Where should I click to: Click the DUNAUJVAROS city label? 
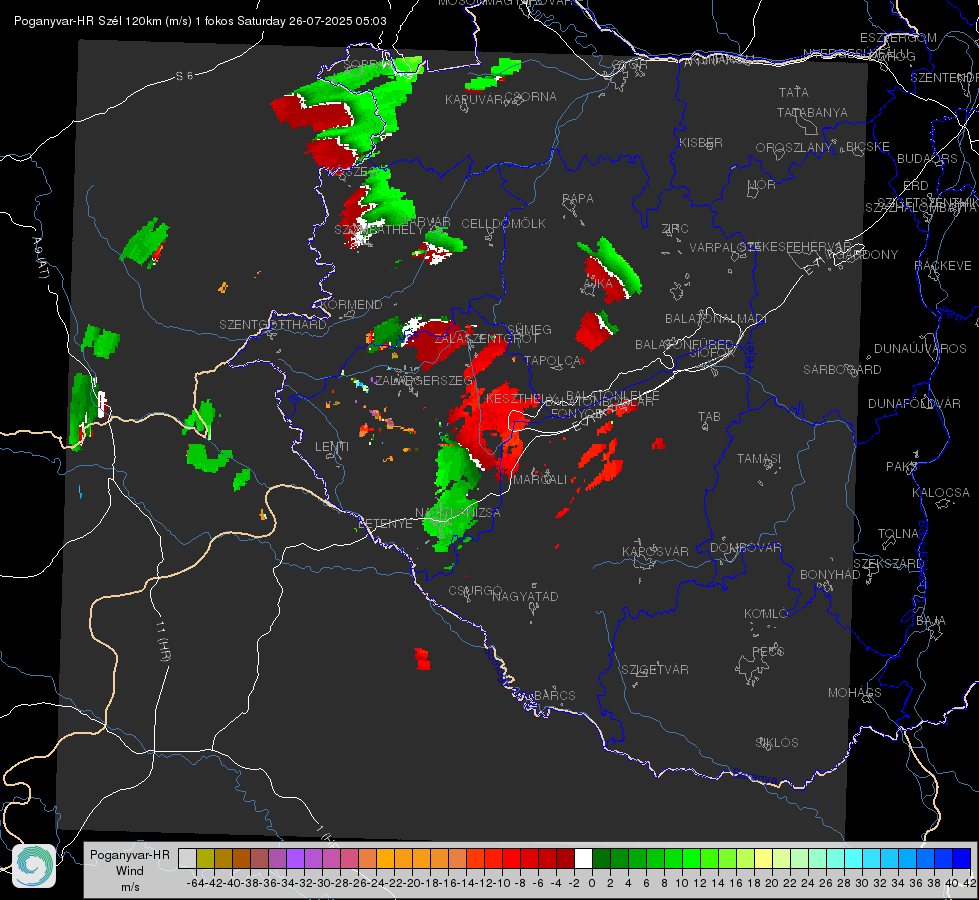[920, 348]
